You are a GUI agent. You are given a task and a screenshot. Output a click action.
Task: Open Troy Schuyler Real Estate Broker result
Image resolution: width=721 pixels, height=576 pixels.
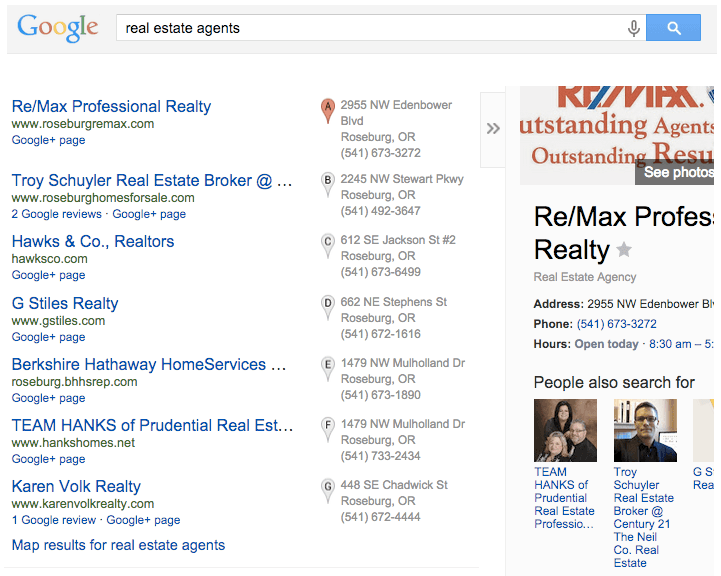click(x=152, y=180)
